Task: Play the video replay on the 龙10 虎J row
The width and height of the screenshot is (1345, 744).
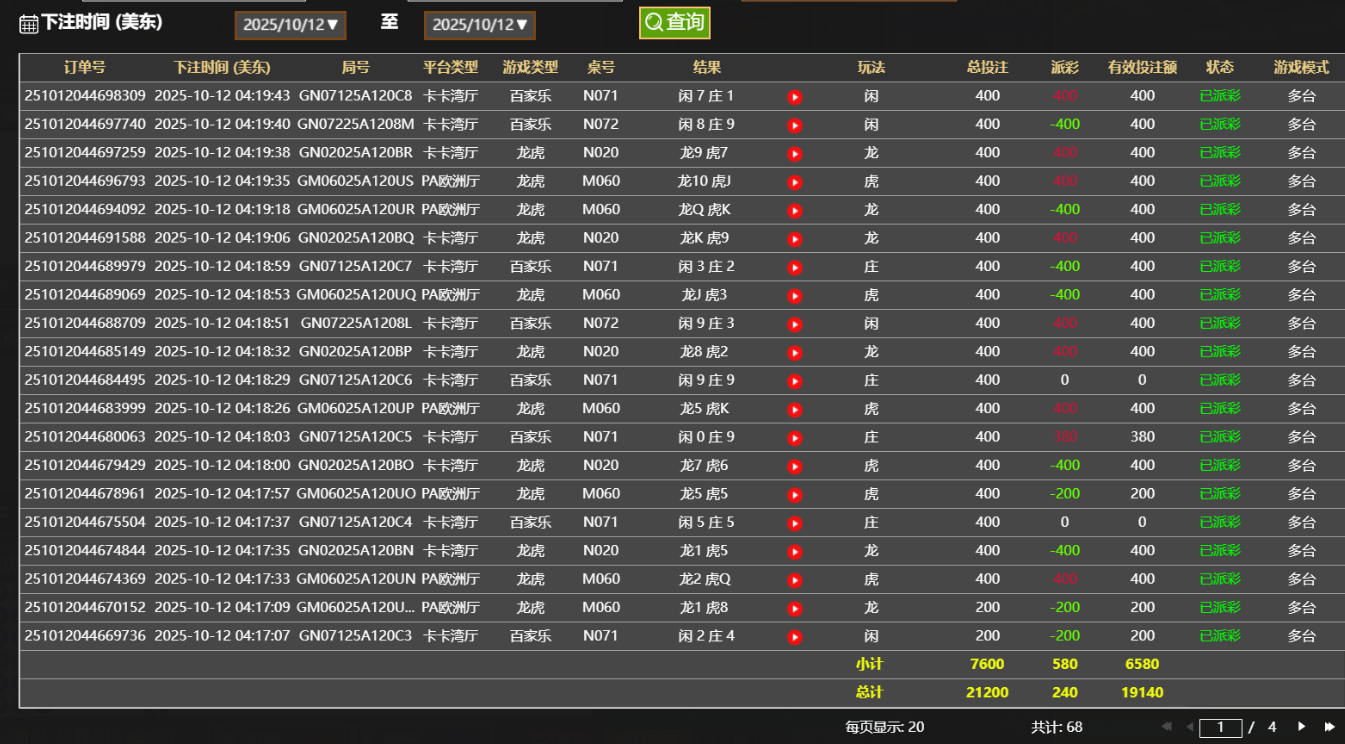Action: [795, 182]
